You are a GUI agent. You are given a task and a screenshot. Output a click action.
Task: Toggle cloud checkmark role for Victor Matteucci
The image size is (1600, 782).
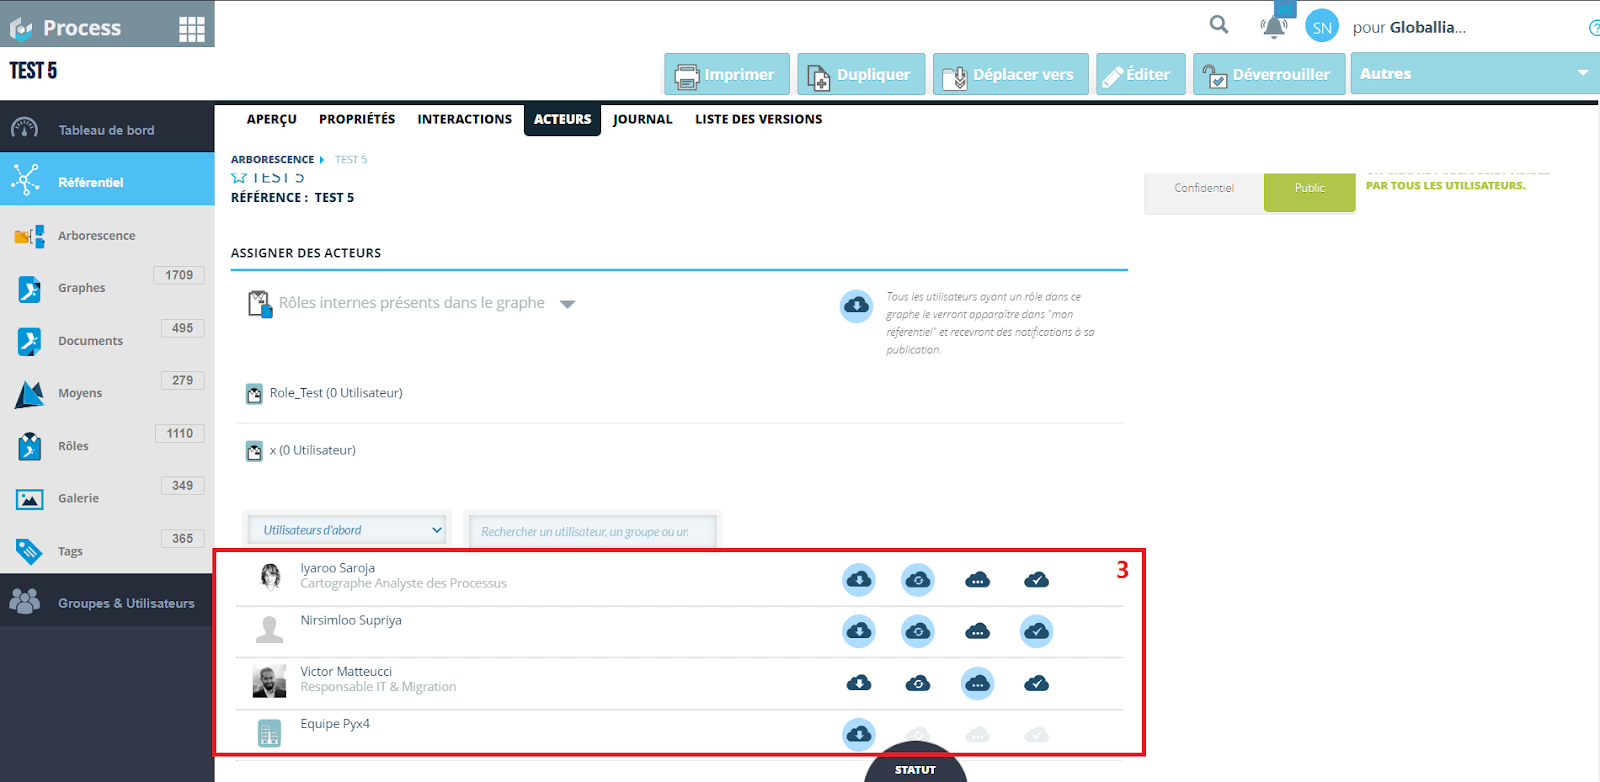(x=1037, y=683)
